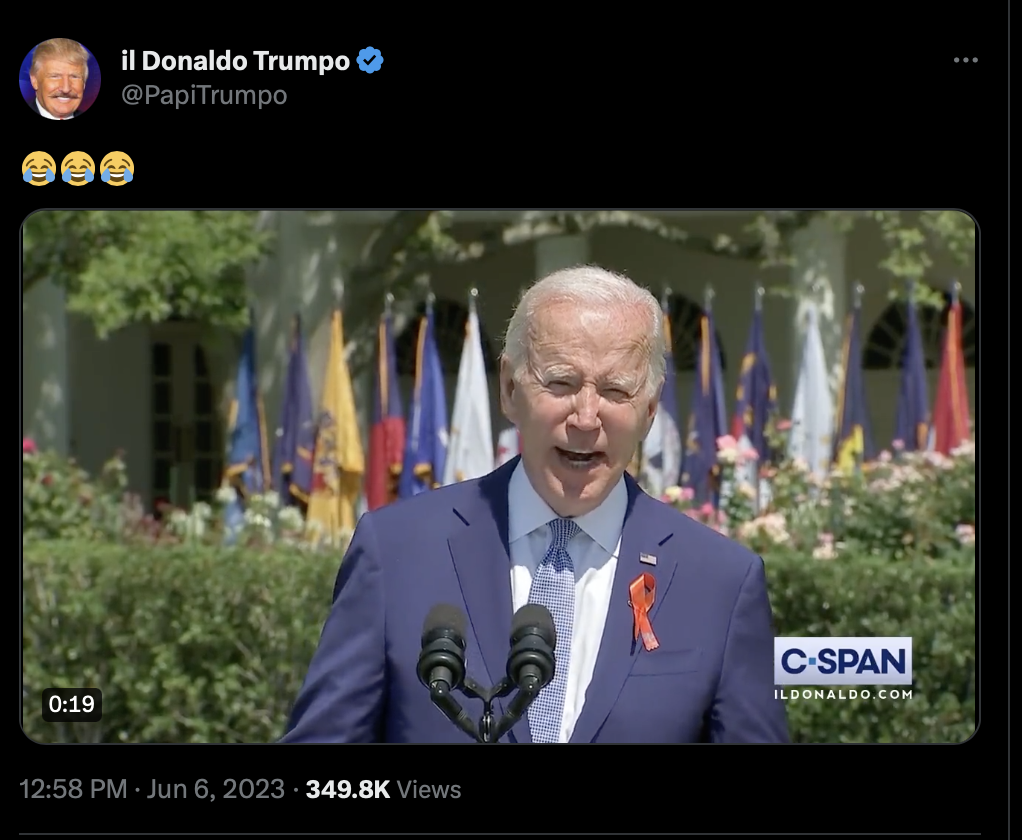Click the blue verified checkmark badge
The image size is (1022, 840).
pyautogui.click(x=370, y=61)
